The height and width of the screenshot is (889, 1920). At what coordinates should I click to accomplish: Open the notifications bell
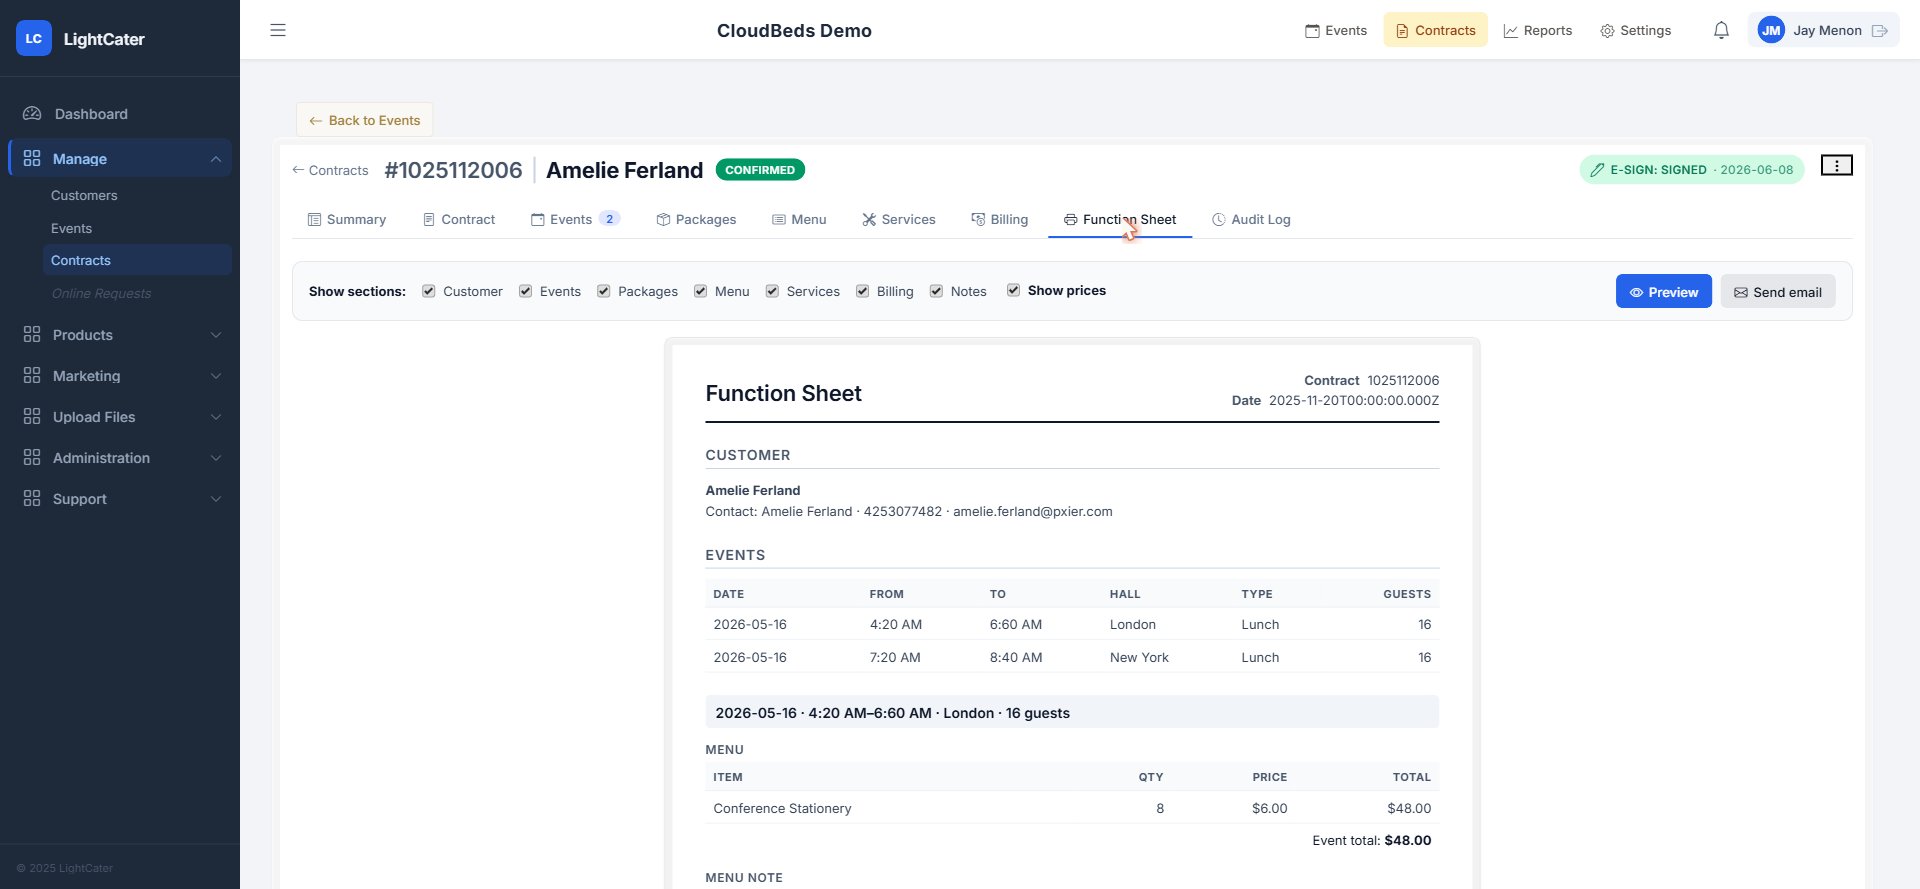pos(1721,30)
